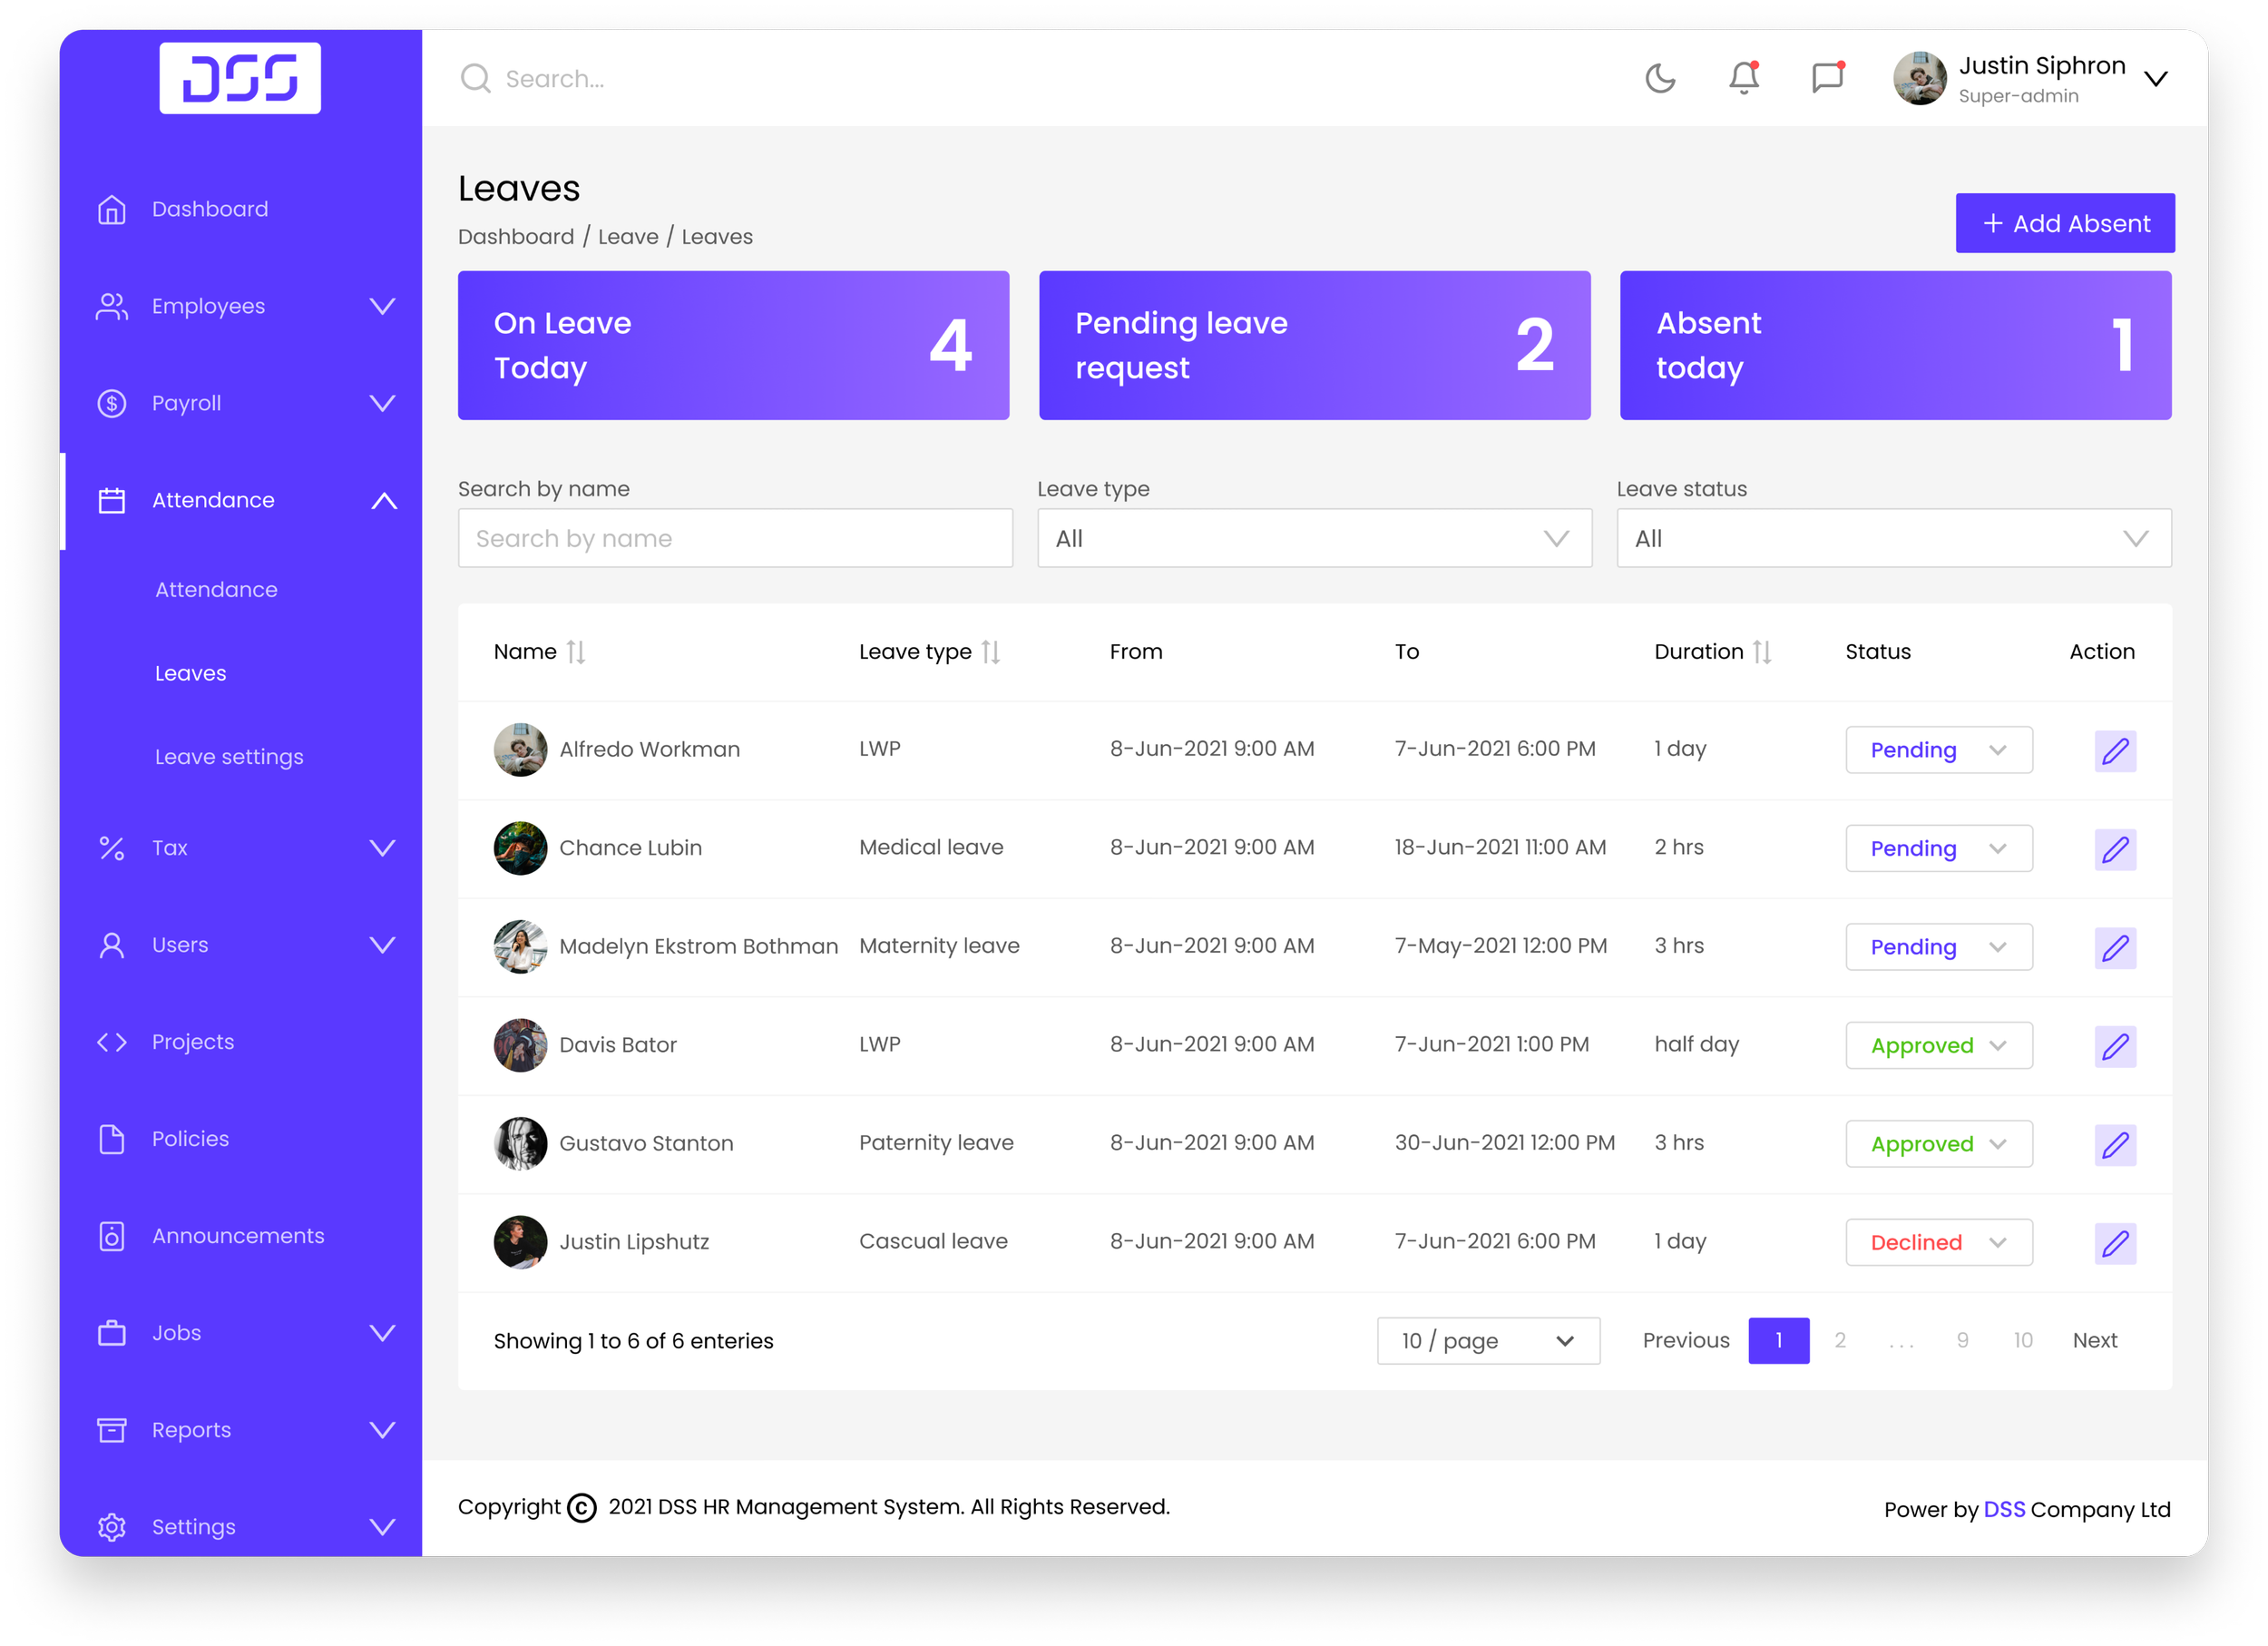Screen dimensions: 2268x1646
Task: Click the Policies document icon
Action: [x=112, y=1139]
